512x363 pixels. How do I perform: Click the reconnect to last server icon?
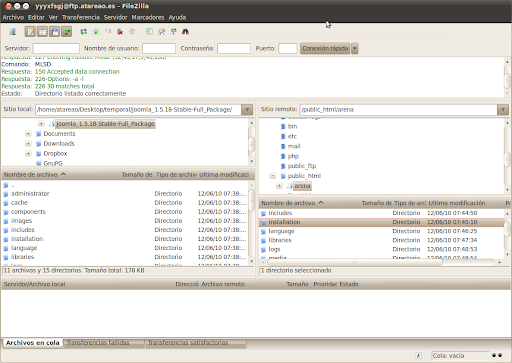pos(132,32)
